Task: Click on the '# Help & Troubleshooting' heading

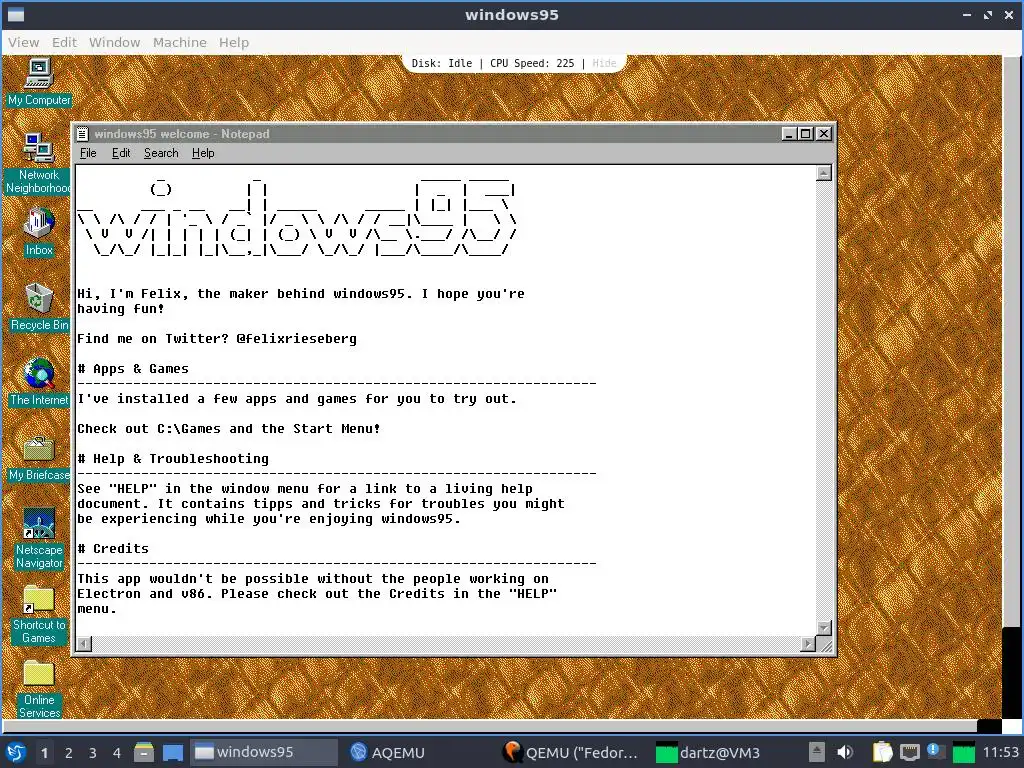Action: [x=173, y=459]
